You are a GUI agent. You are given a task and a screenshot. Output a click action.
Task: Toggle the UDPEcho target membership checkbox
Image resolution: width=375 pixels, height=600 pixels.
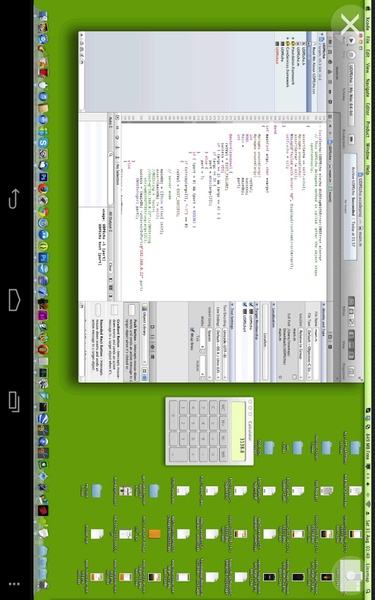tap(250, 305)
